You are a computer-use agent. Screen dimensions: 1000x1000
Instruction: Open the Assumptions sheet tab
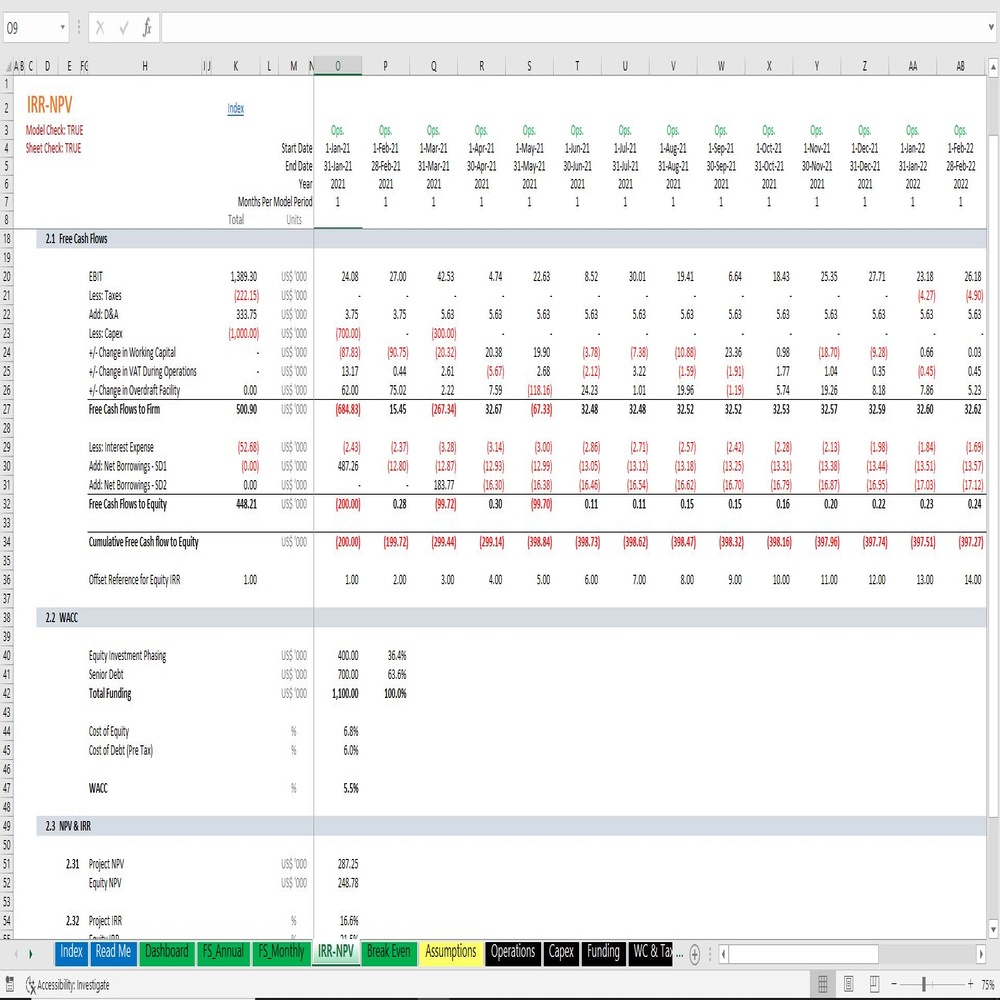click(450, 952)
